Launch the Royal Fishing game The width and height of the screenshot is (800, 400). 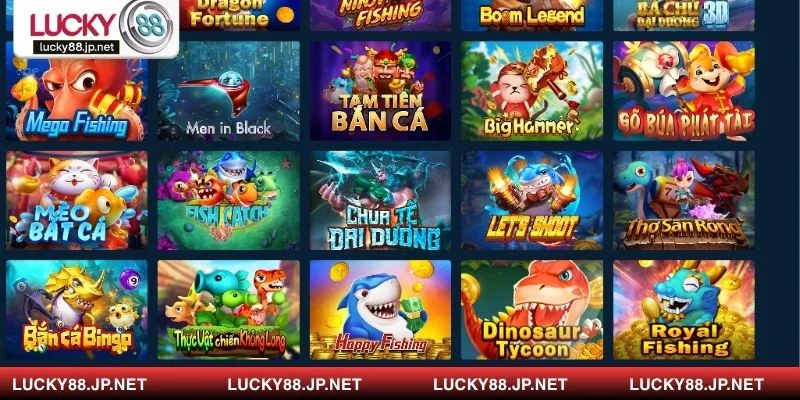coord(684,310)
